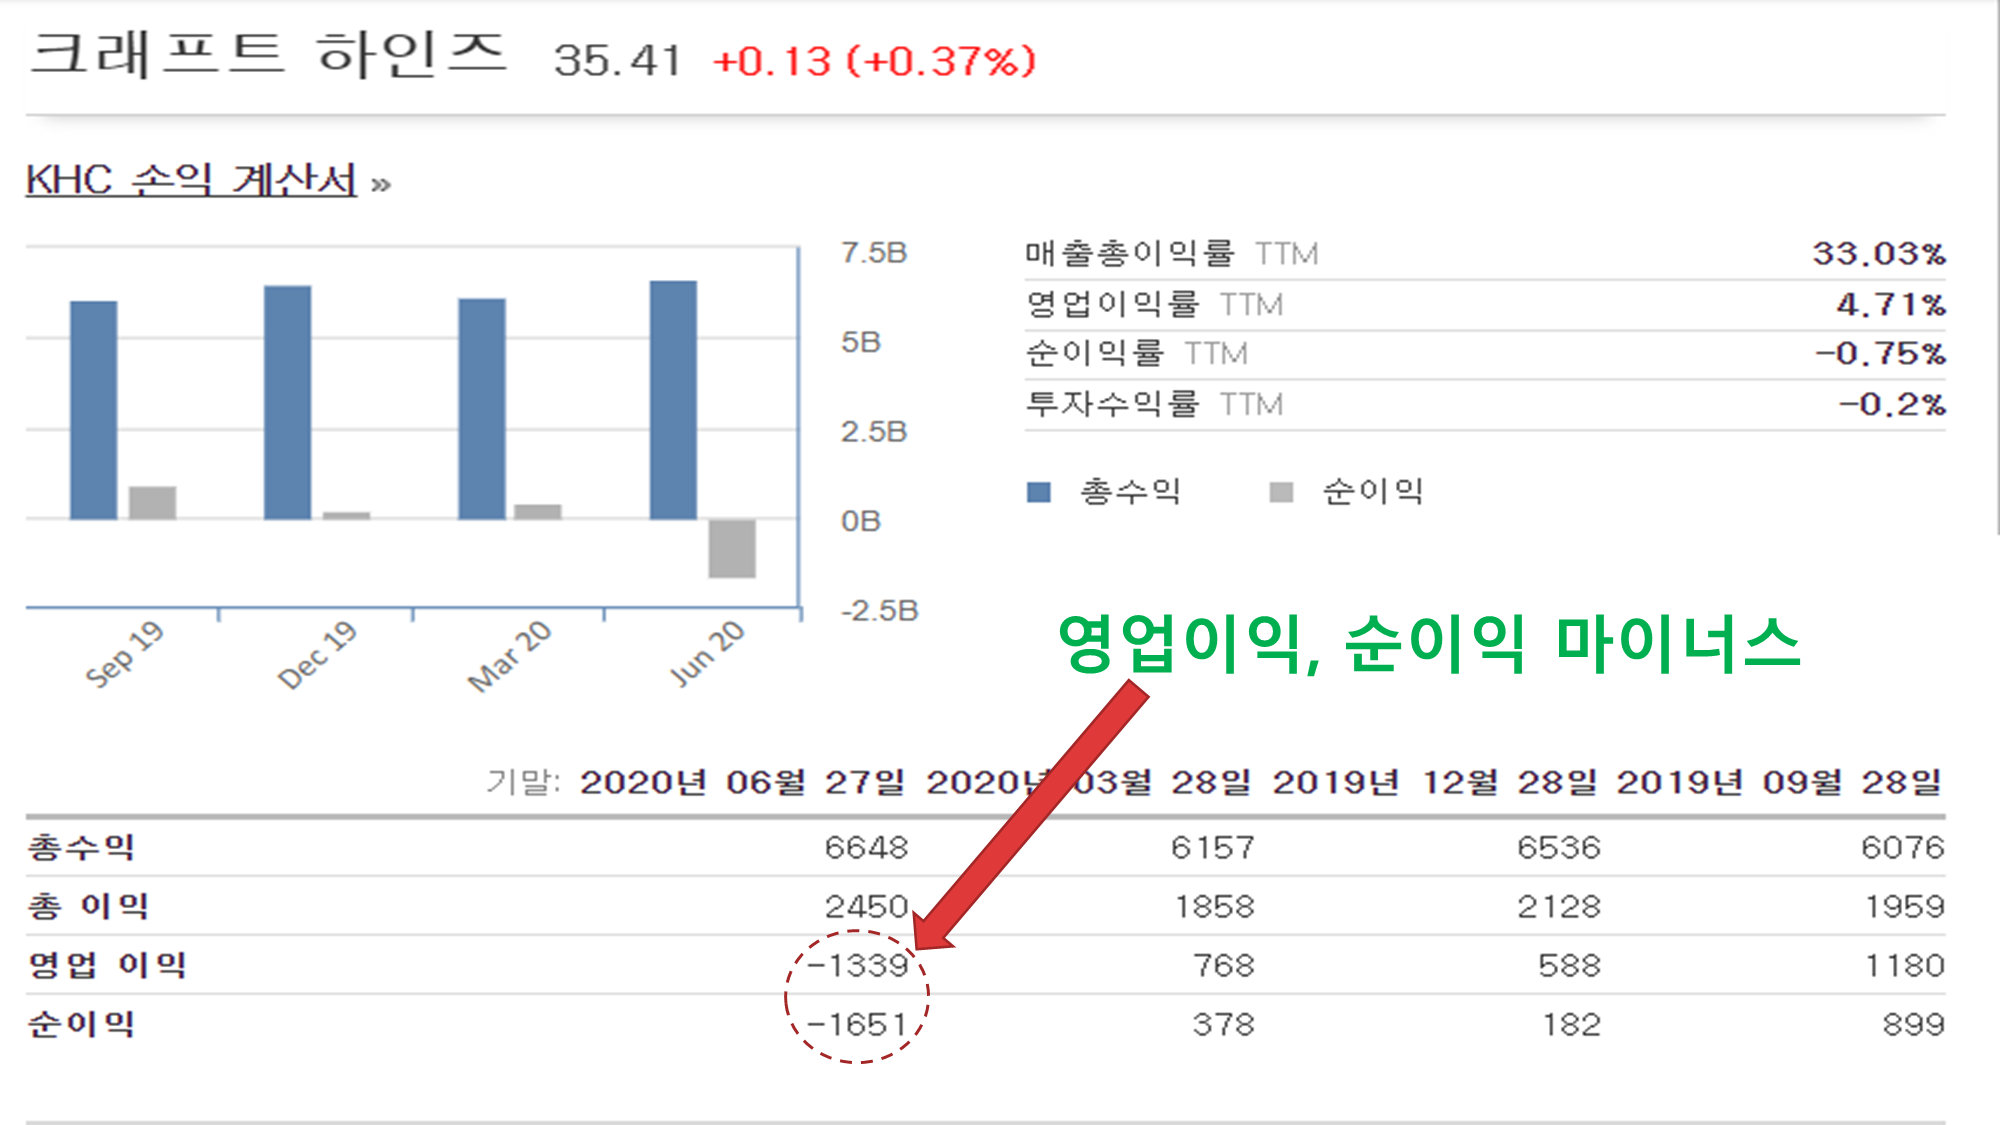This screenshot has width=2000, height=1125.
Task: Click the blue 총수익 legend square
Action: 1039,492
